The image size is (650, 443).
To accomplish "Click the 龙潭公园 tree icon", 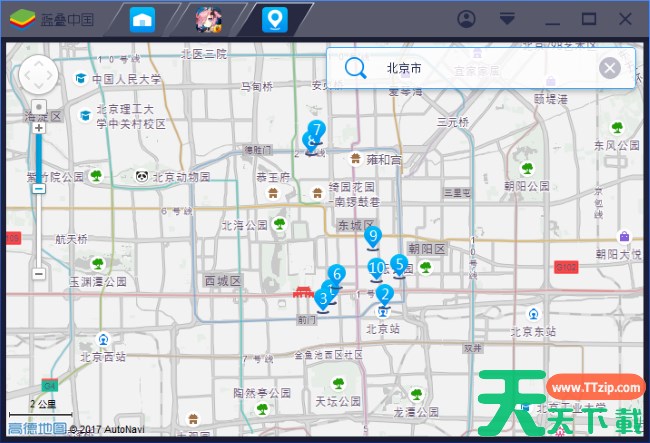I will (417, 394).
